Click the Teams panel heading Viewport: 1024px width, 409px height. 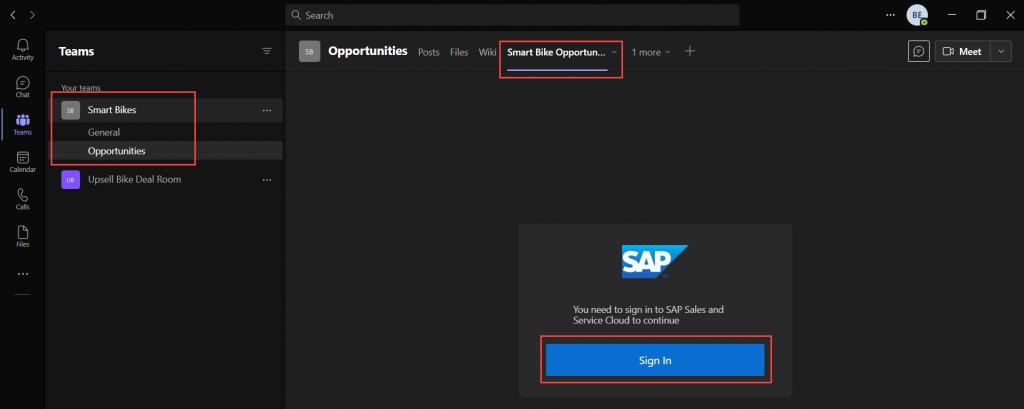(76, 52)
